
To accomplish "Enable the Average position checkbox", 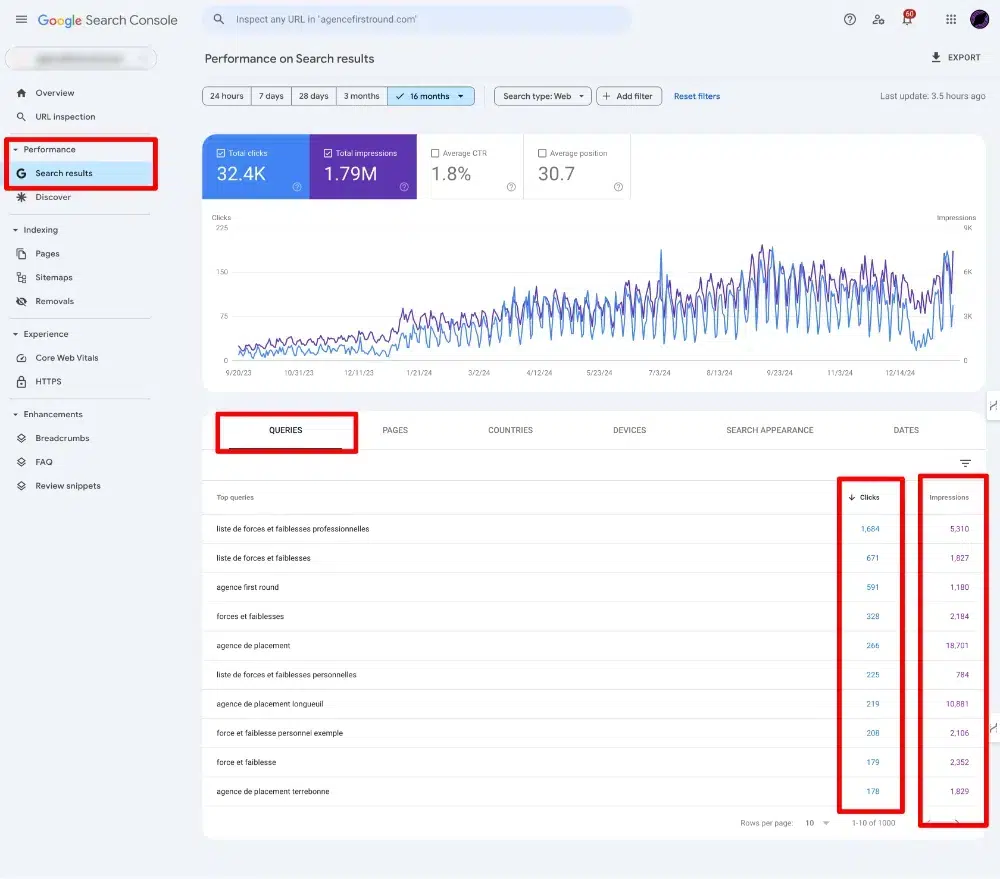I will tap(542, 153).
